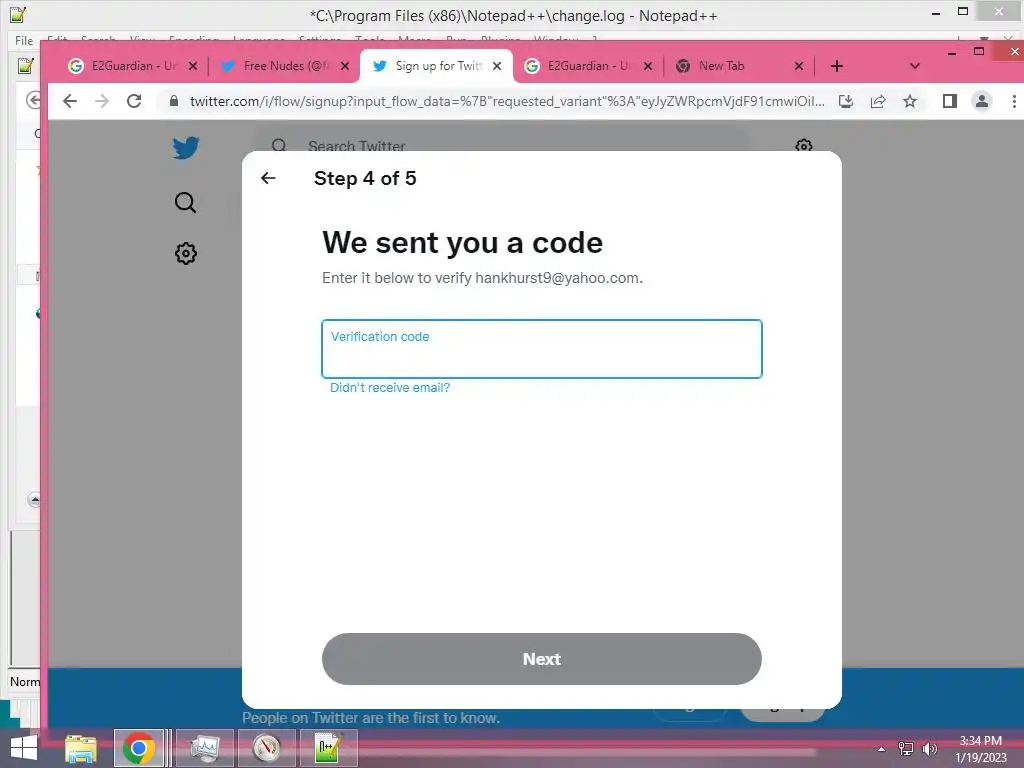Open File Explorer from taskbar

coord(81,748)
